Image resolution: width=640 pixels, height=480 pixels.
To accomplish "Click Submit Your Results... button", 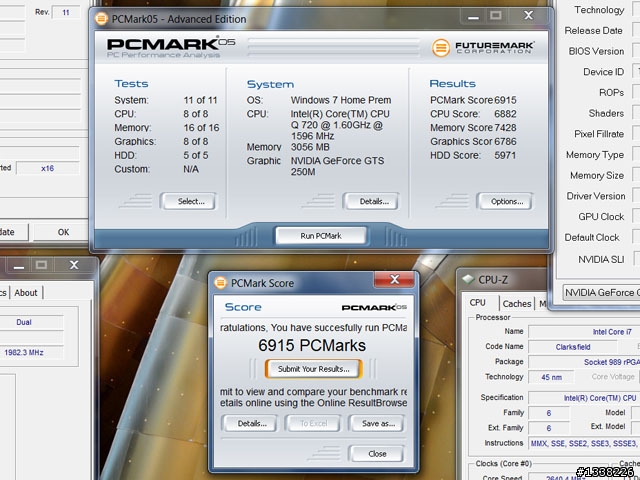I will (x=313, y=369).
